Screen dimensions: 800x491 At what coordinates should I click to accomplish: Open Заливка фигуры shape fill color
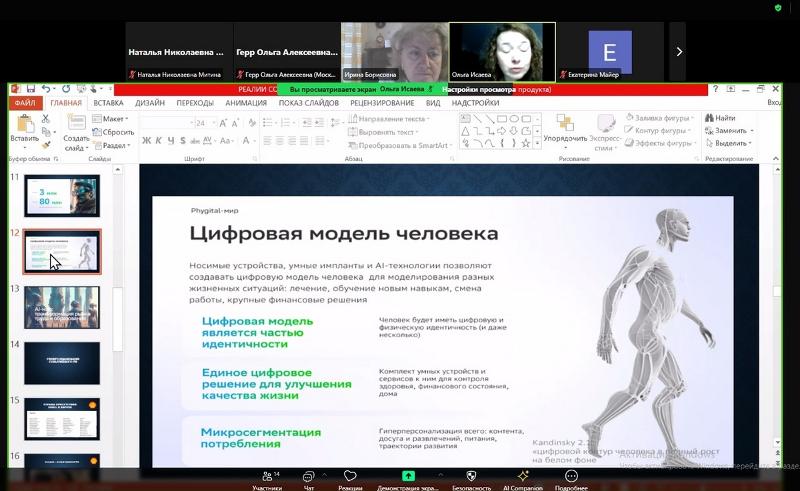(x=661, y=118)
